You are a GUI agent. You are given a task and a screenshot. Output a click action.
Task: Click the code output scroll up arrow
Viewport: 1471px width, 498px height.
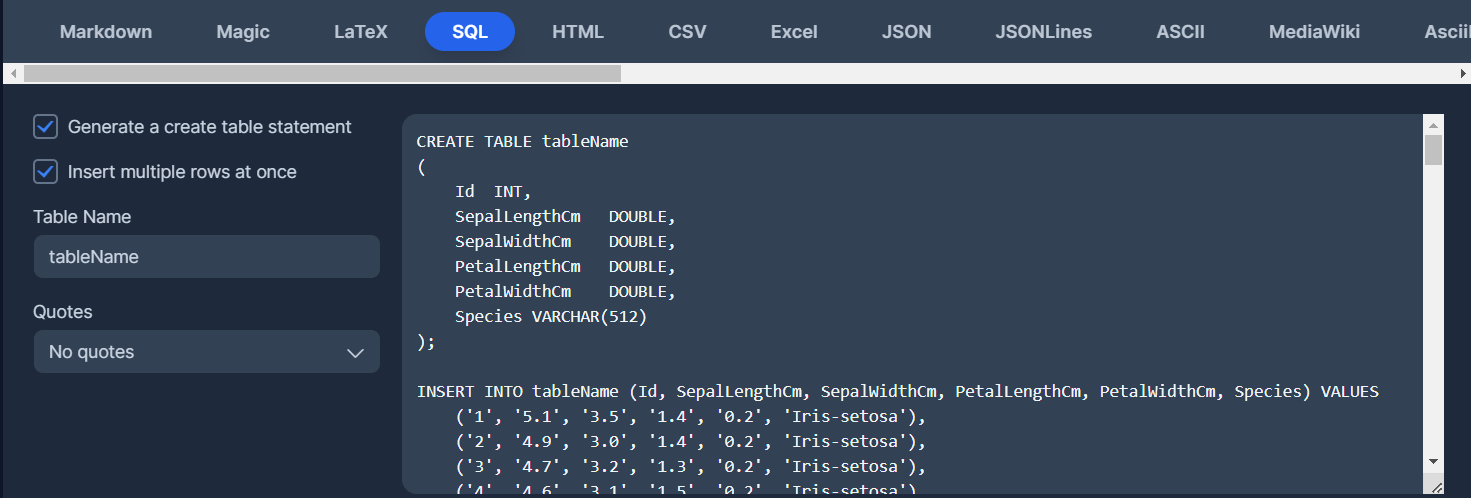coord(1433,126)
